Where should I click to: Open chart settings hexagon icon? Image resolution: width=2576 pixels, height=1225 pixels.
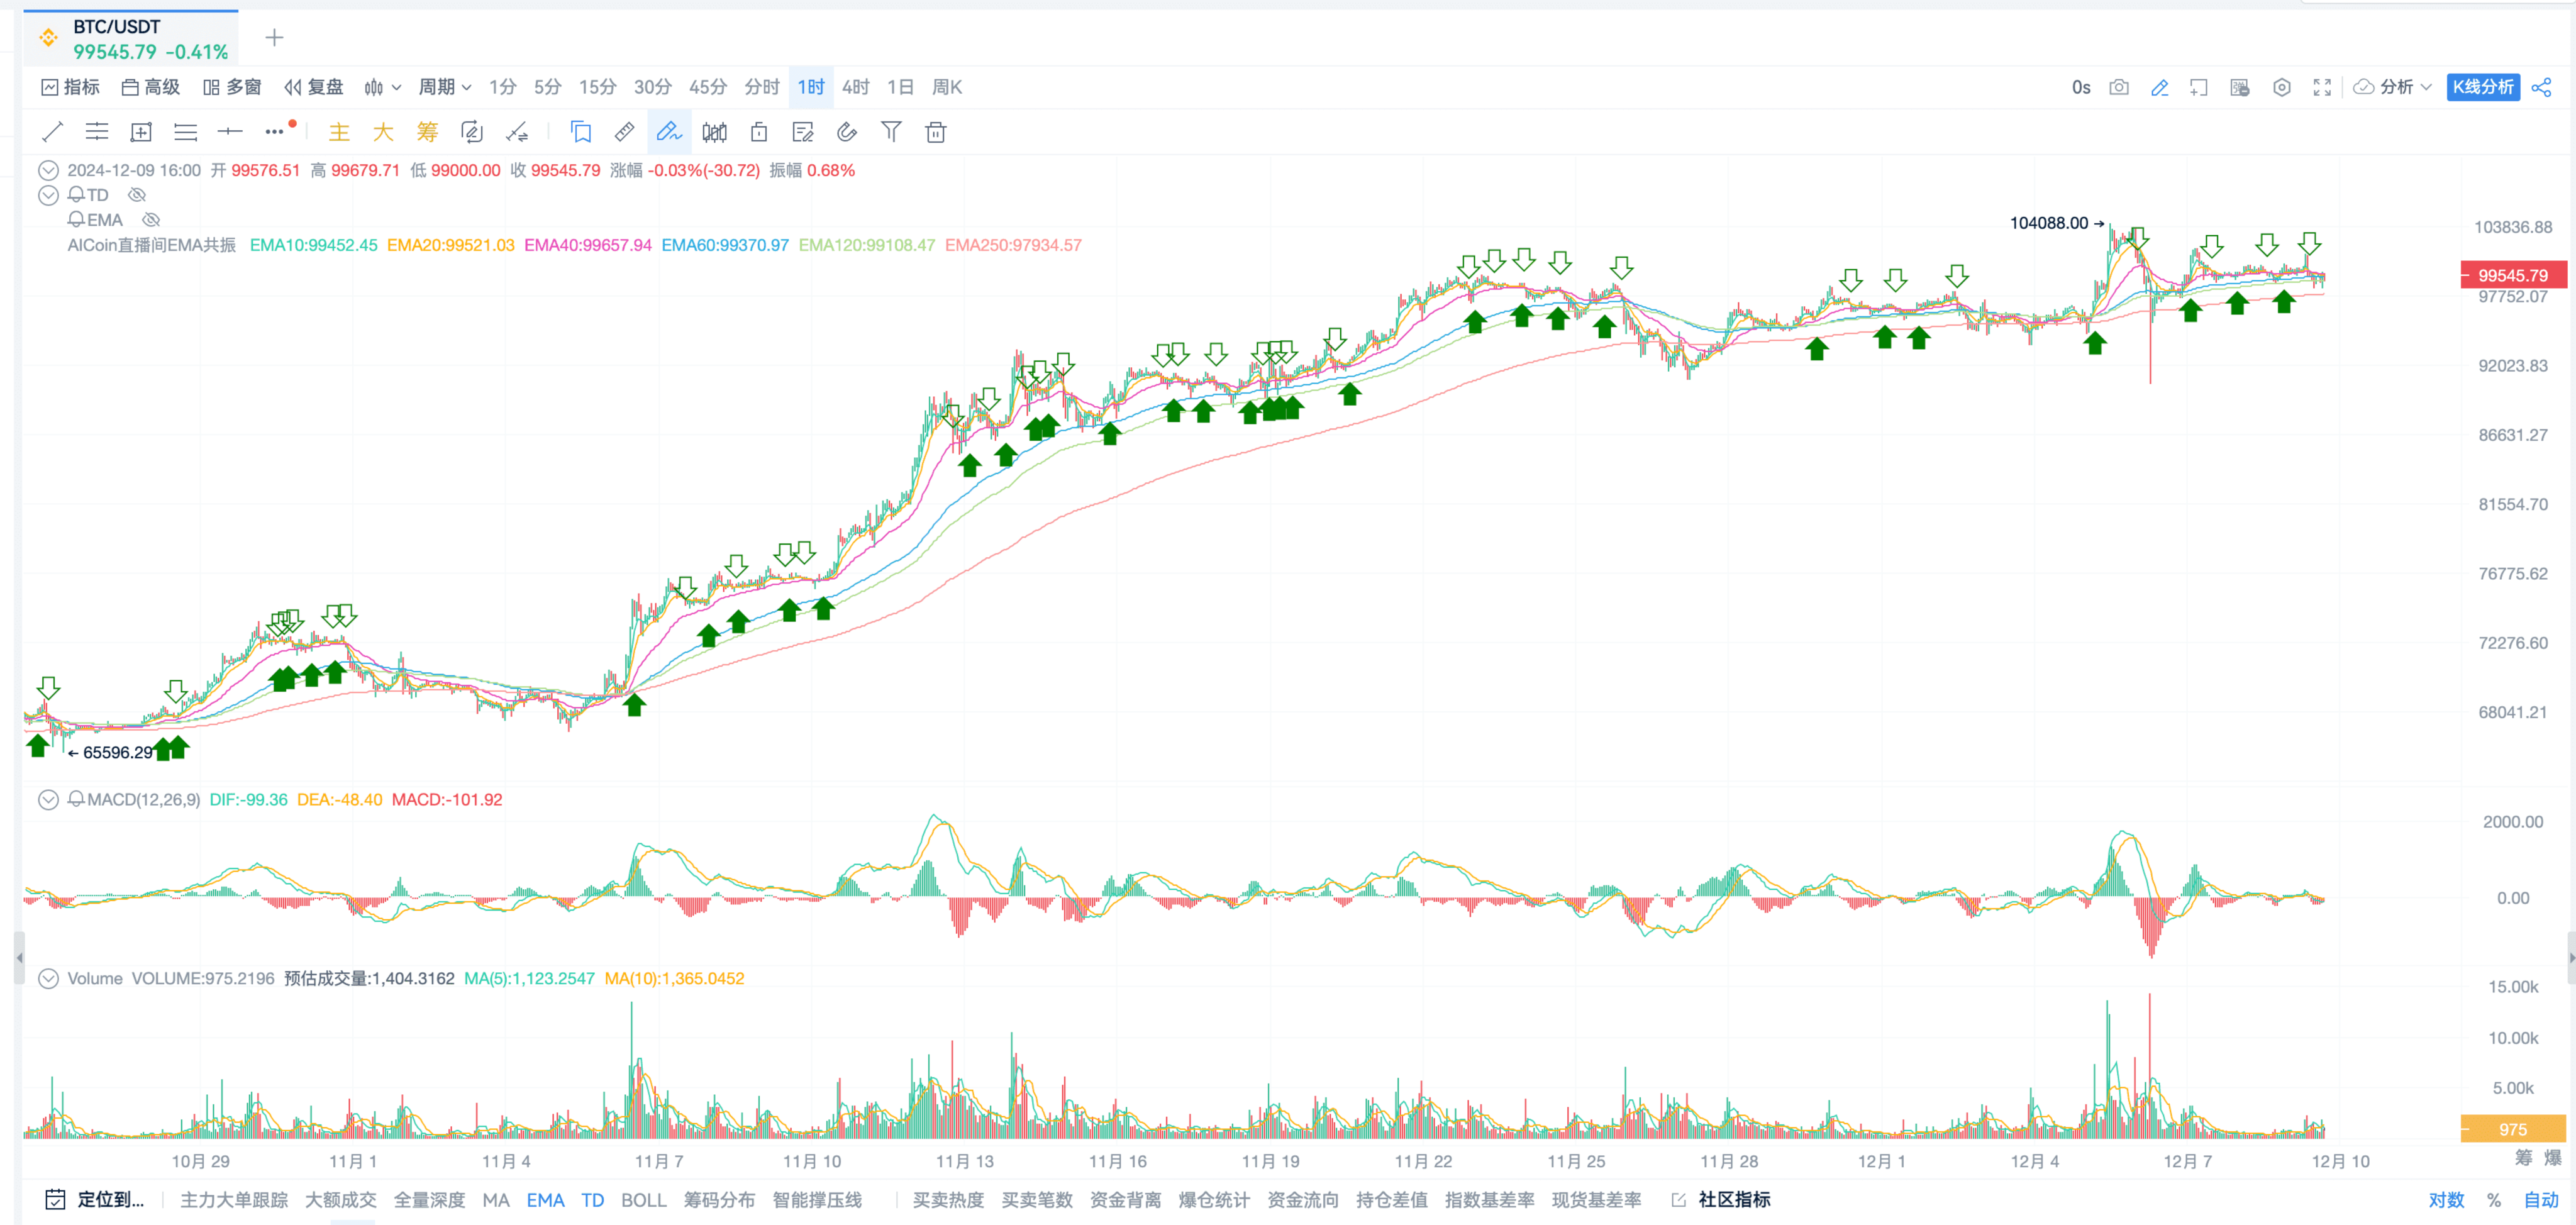pos(2281,87)
